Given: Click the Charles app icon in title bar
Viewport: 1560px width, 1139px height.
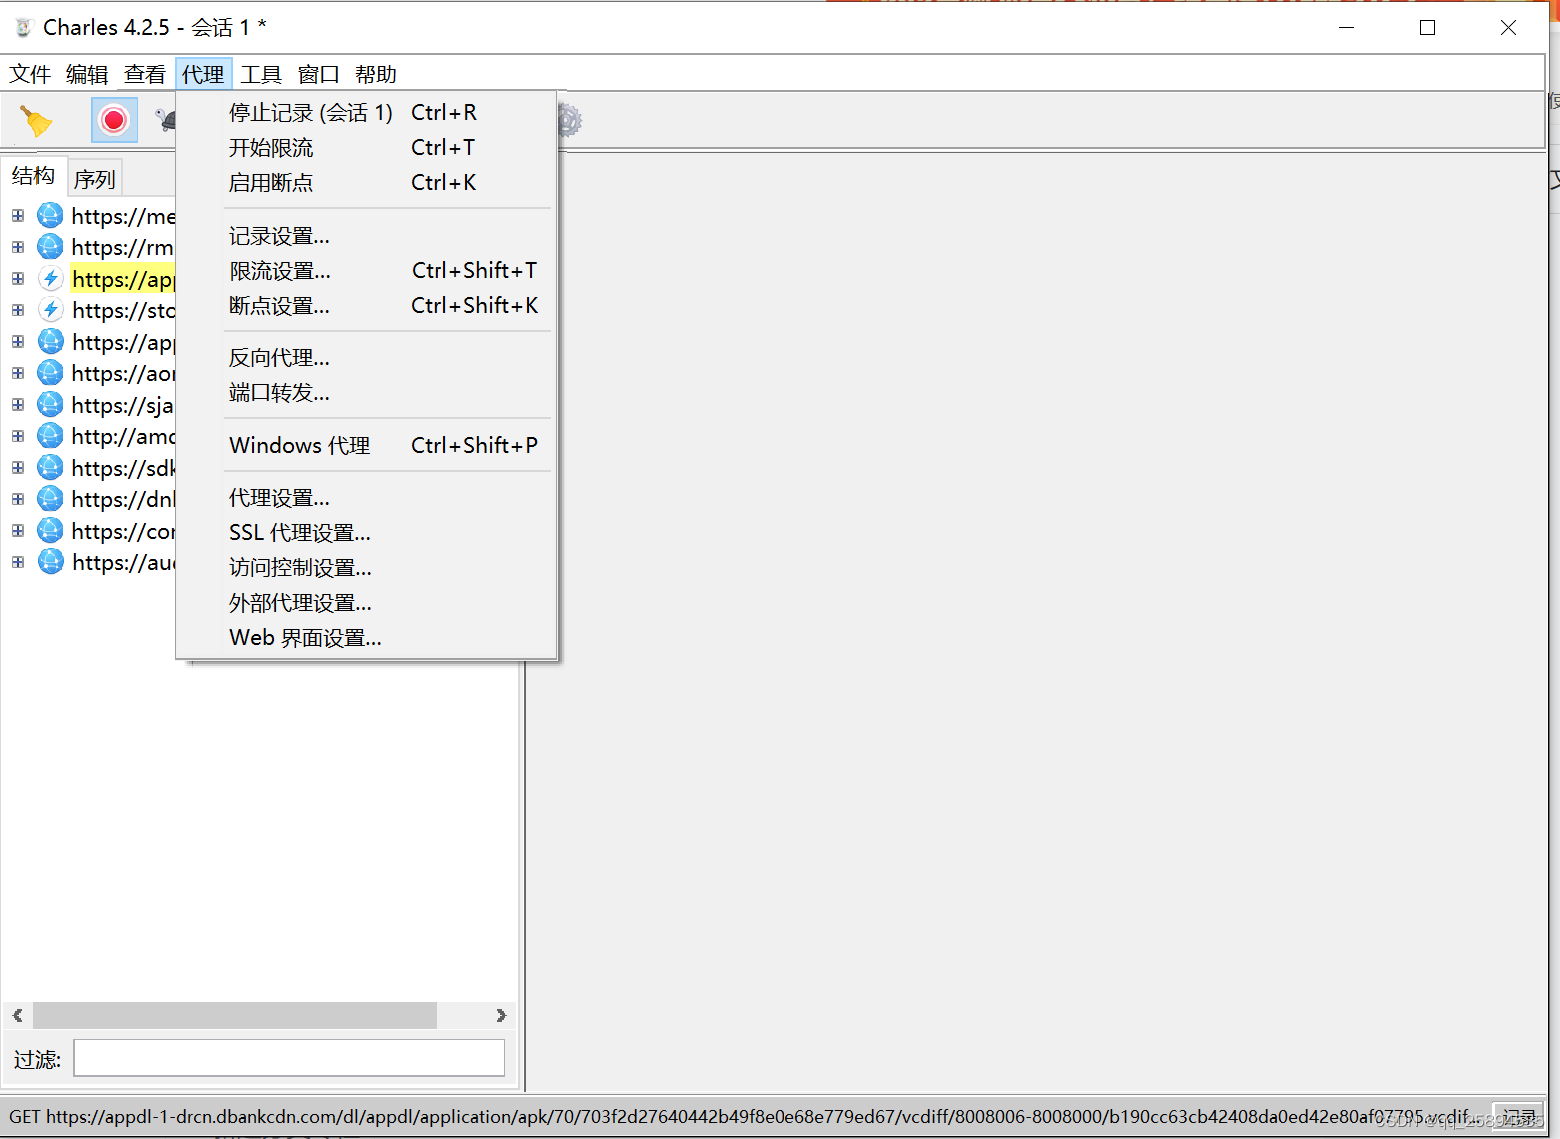Looking at the screenshot, I should (x=24, y=27).
